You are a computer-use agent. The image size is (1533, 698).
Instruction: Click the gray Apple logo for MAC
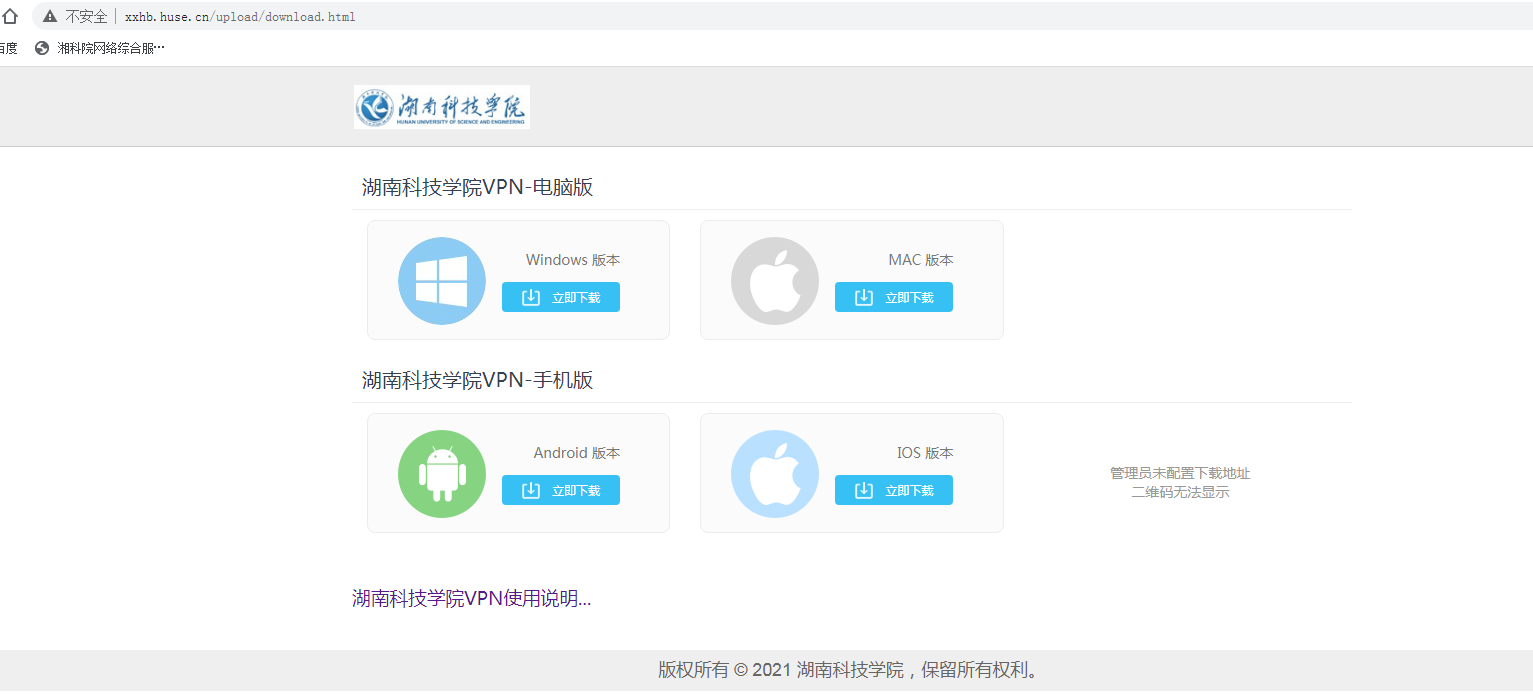tap(775, 281)
